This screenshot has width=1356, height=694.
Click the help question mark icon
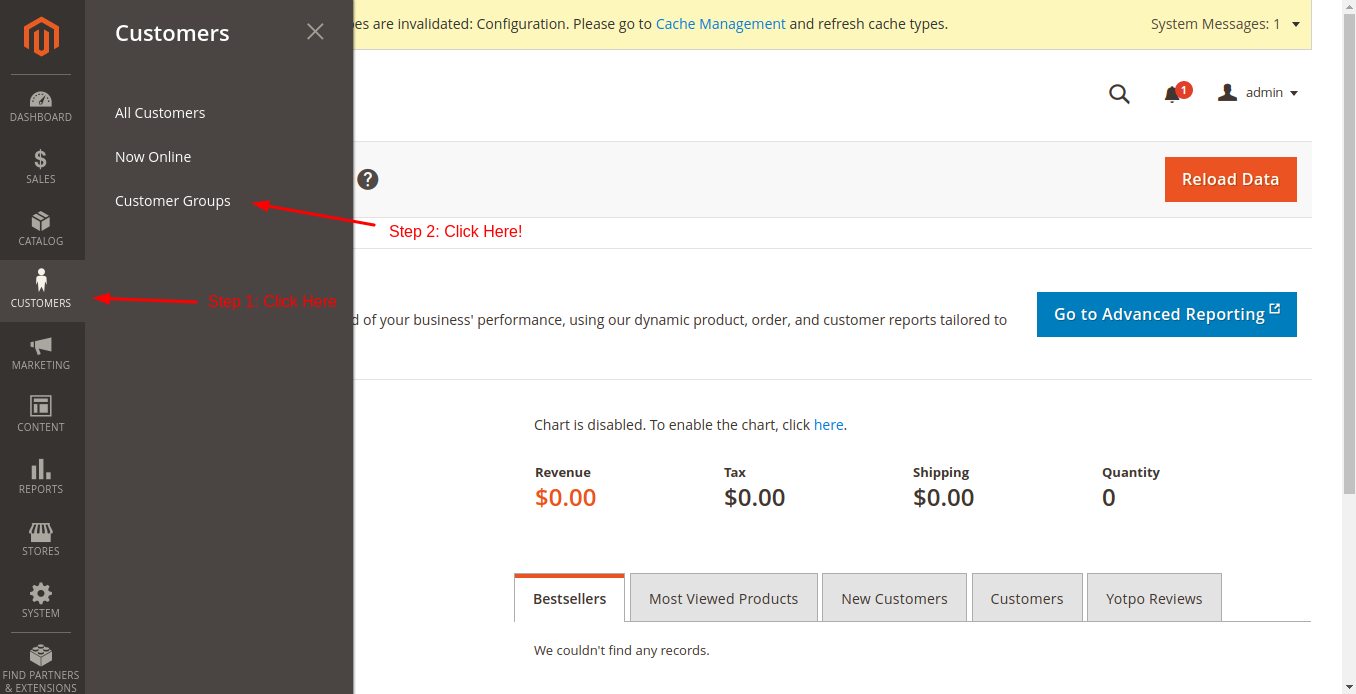pos(368,180)
